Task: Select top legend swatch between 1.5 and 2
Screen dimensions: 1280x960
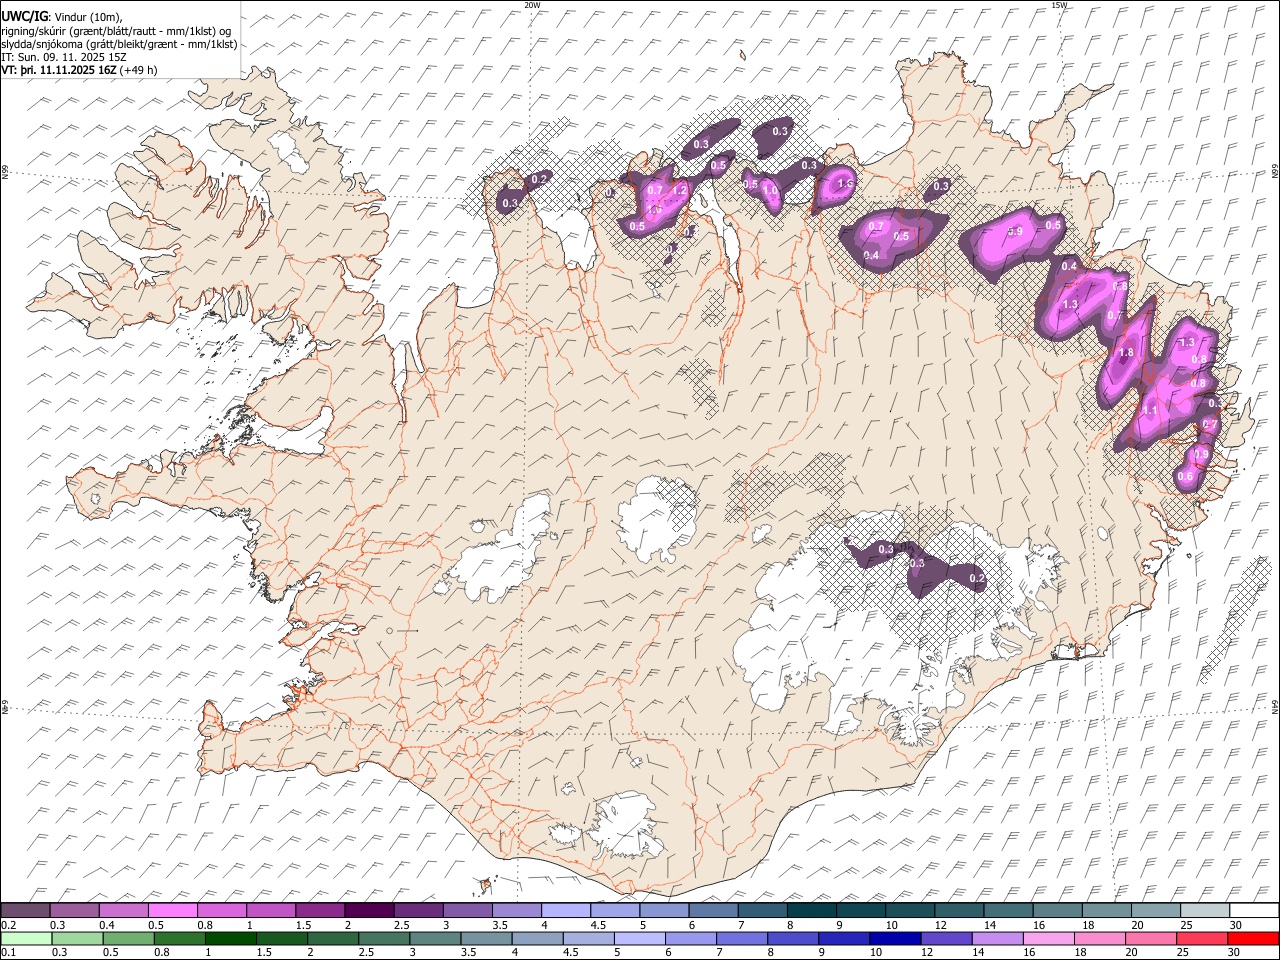Action: [x=319, y=911]
